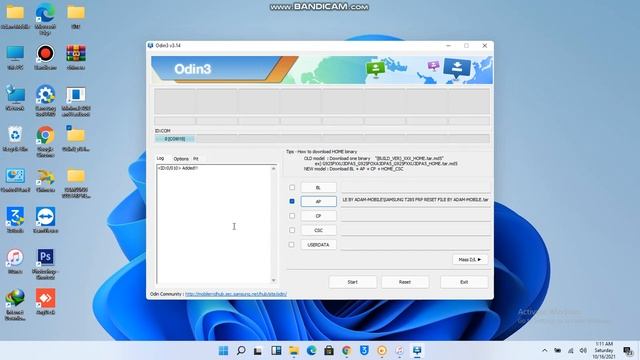Expand the Mass D/L arrow button

coord(470,260)
